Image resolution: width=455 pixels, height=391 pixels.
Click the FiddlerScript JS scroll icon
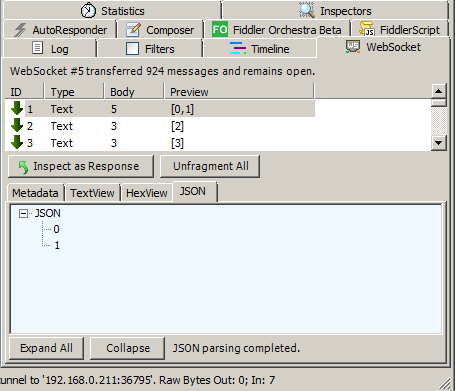coord(367,29)
